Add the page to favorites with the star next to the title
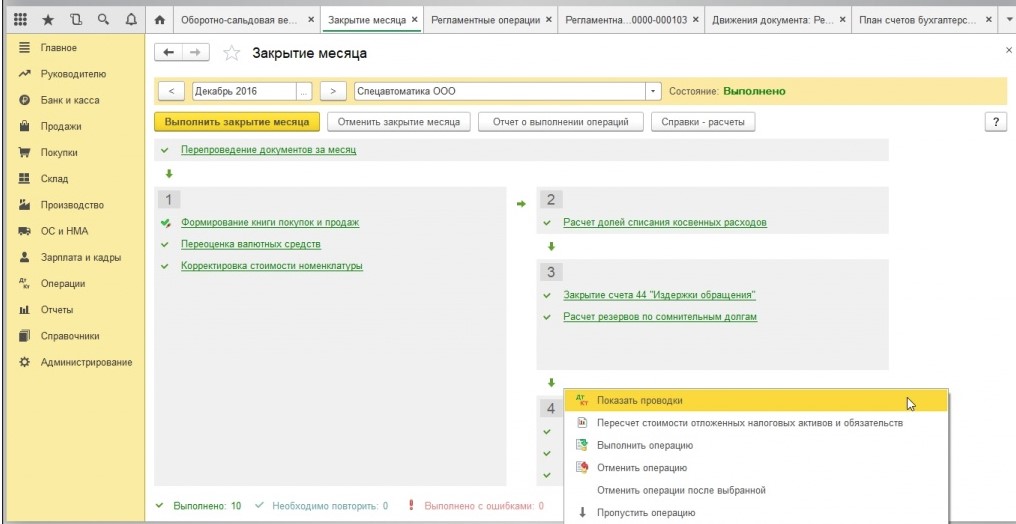 click(231, 53)
